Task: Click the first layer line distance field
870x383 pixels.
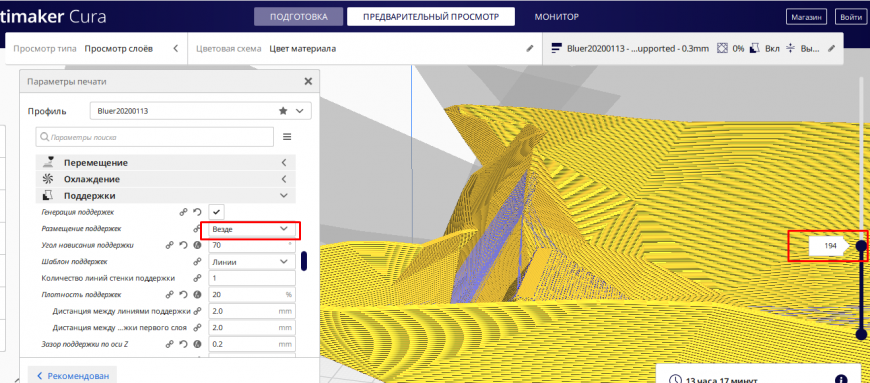Action: click(x=252, y=327)
